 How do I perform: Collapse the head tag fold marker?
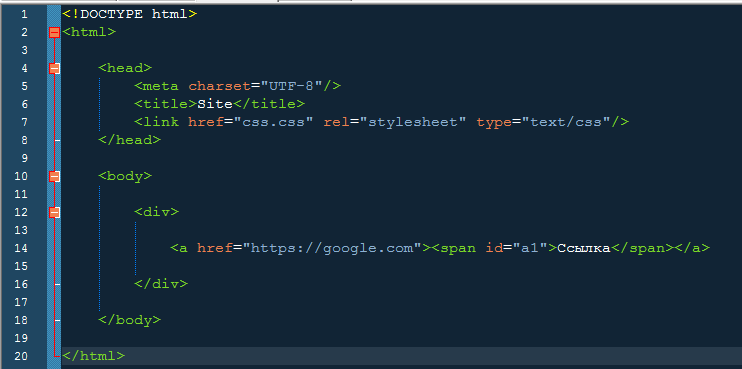coord(54,68)
